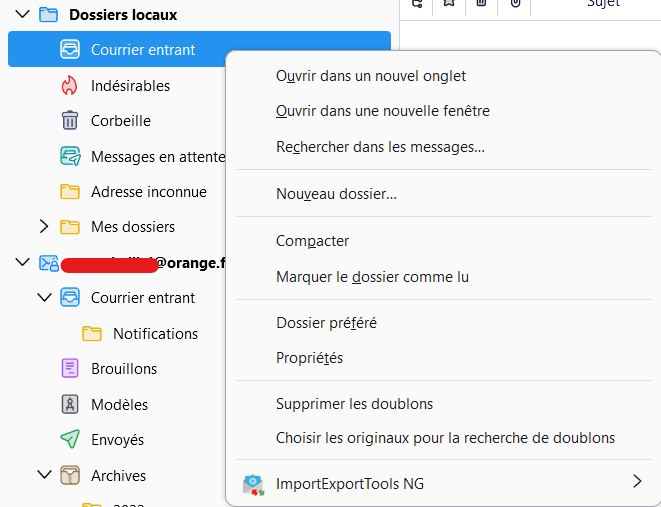Open the Adresse inconnue folder
This screenshot has height=507, width=661.
(x=149, y=192)
